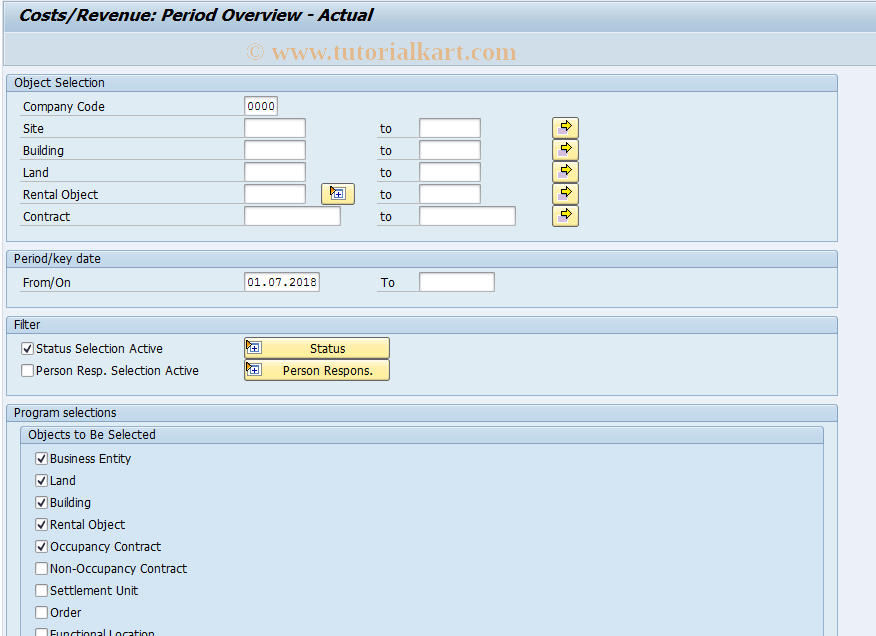Click inside the Company Code field
This screenshot has width=876, height=636.
[260, 105]
